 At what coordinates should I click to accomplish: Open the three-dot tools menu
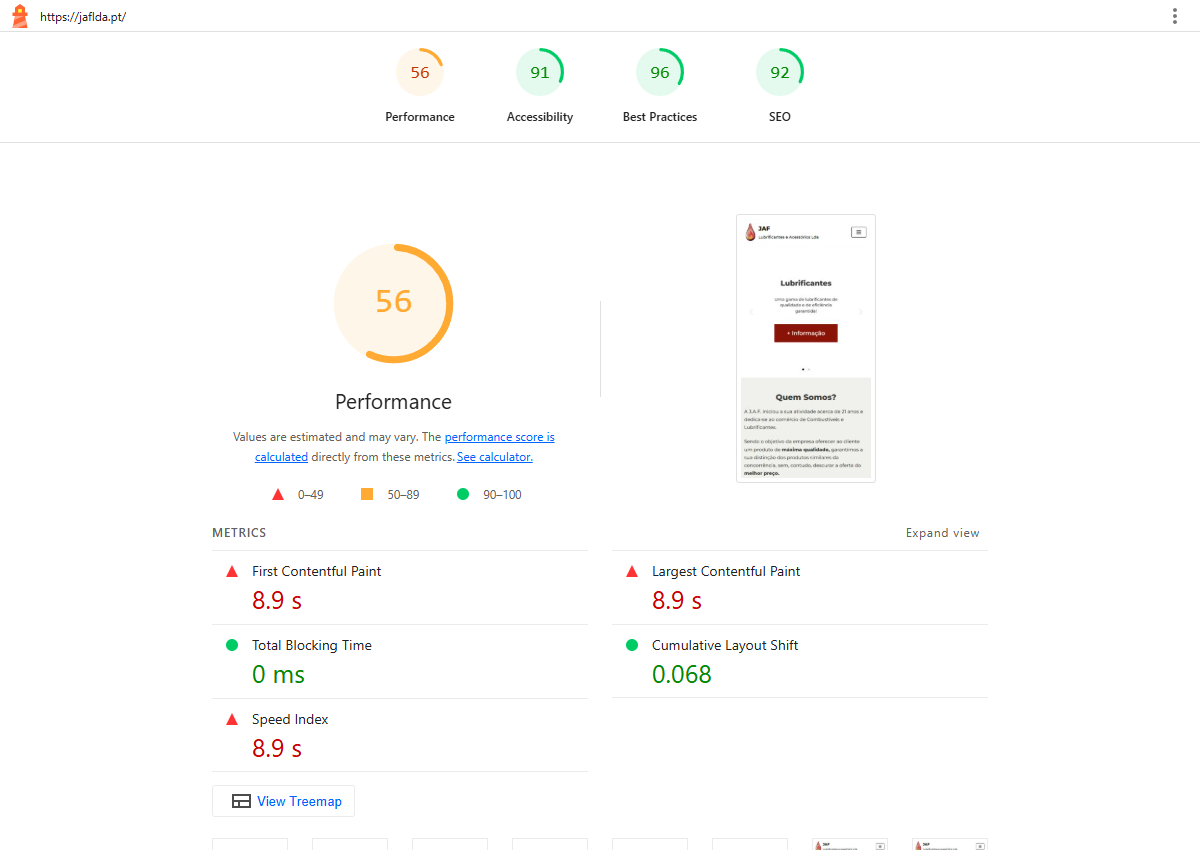pyautogui.click(x=1175, y=16)
